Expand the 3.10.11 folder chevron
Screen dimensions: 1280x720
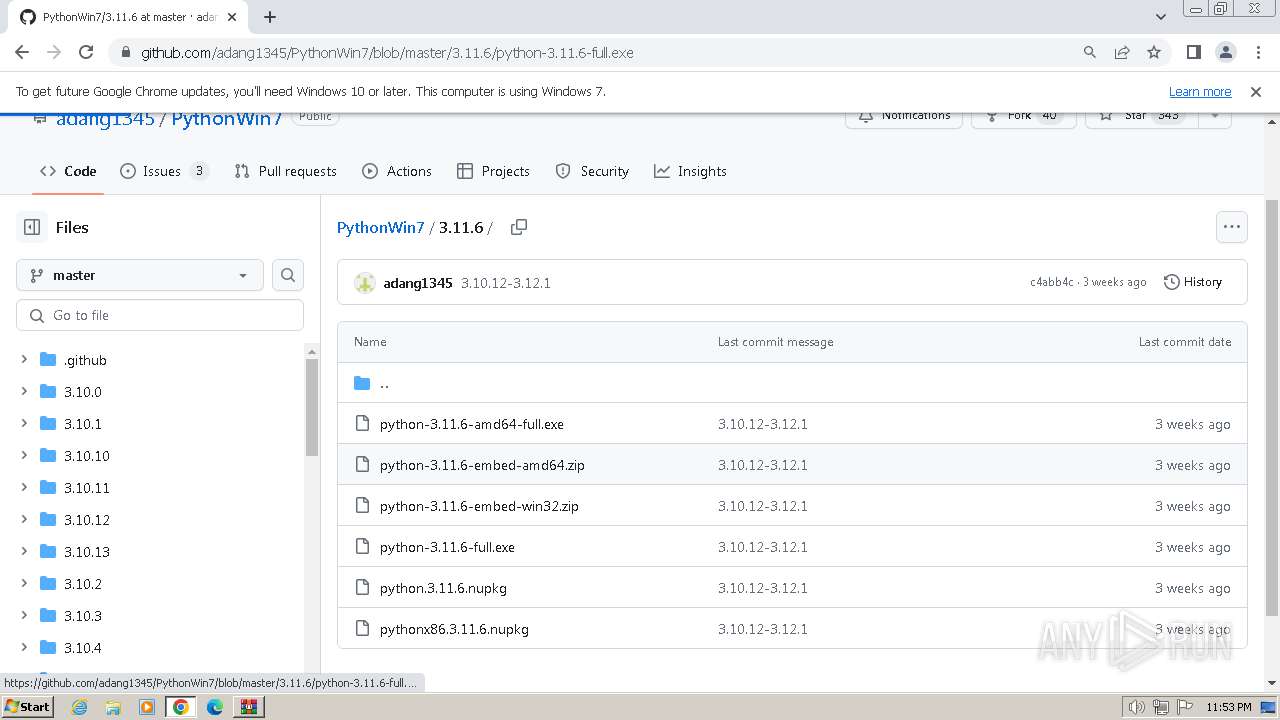[x=24, y=488]
